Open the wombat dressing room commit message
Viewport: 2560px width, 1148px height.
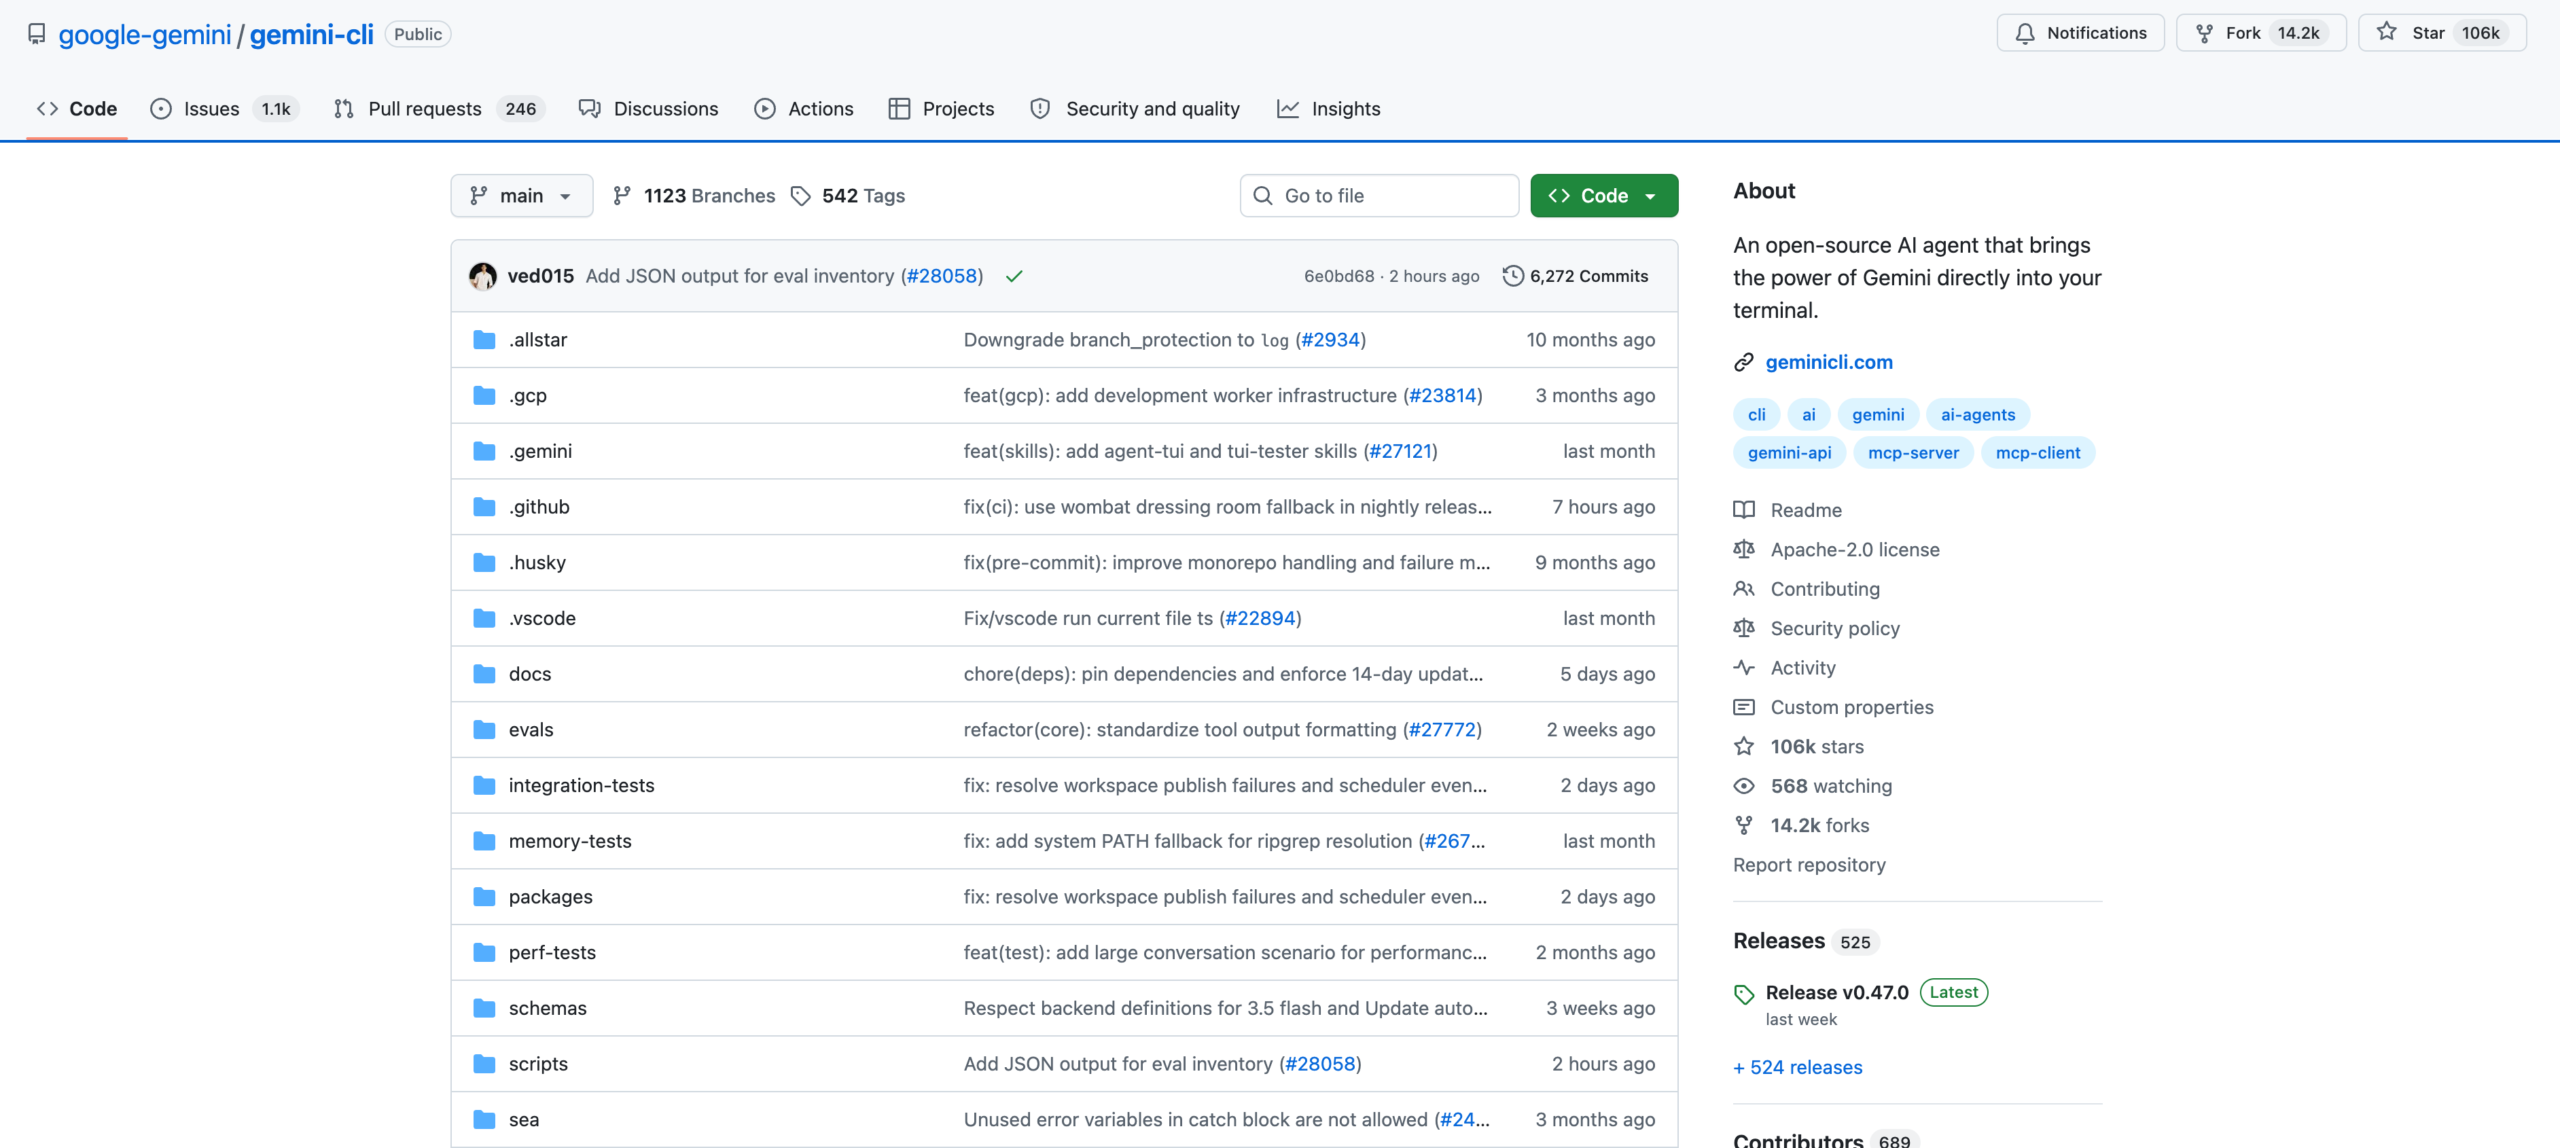[1227, 507]
